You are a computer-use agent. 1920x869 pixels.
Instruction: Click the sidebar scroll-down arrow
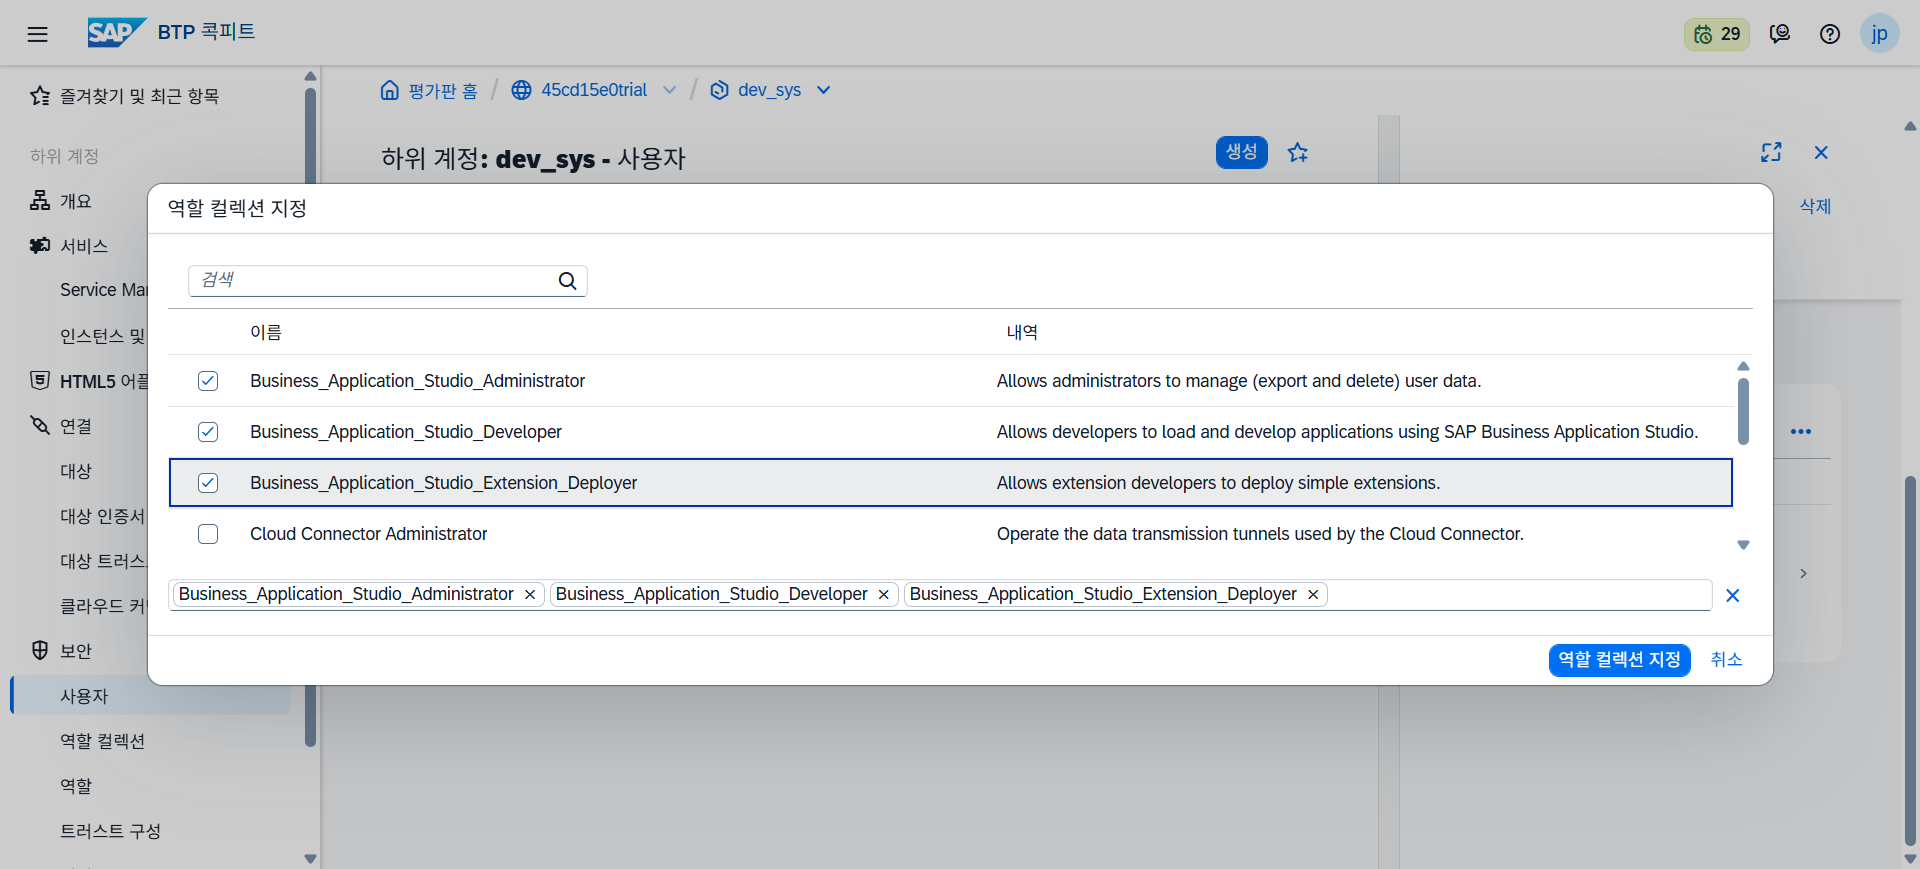pyautogui.click(x=310, y=859)
